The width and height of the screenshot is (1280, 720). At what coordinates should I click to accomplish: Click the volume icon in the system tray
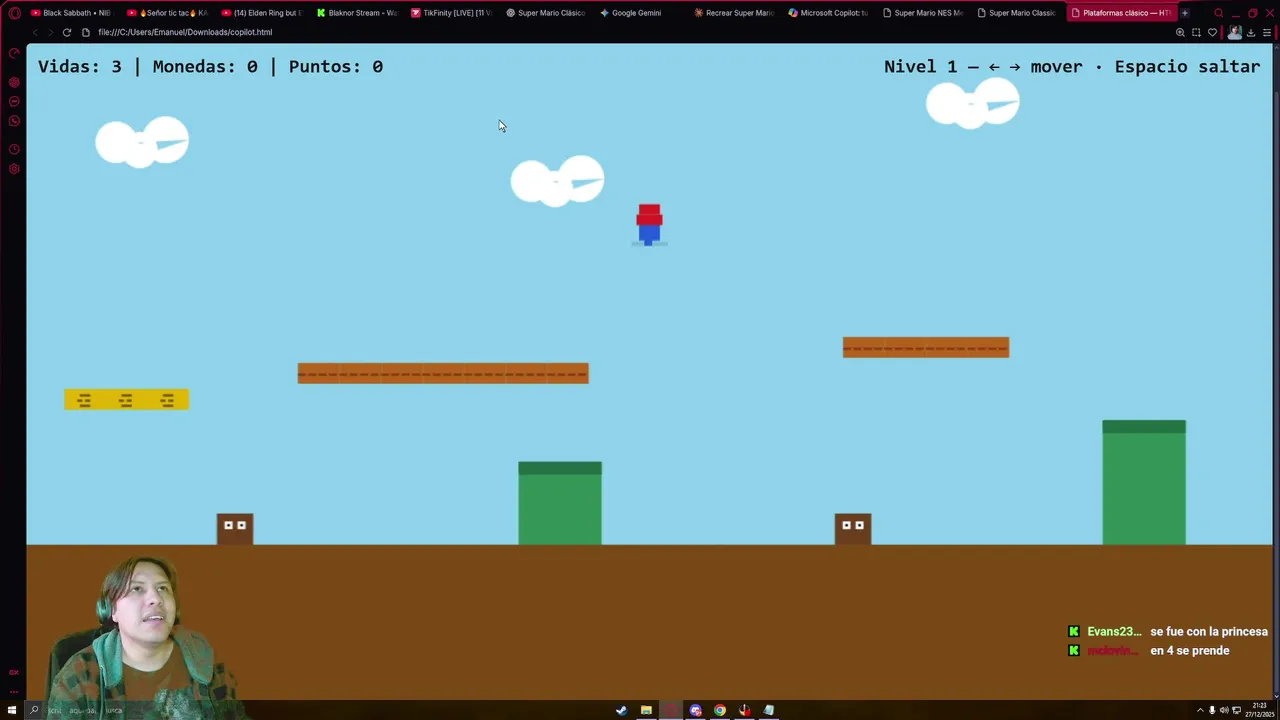coord(1224,711)
